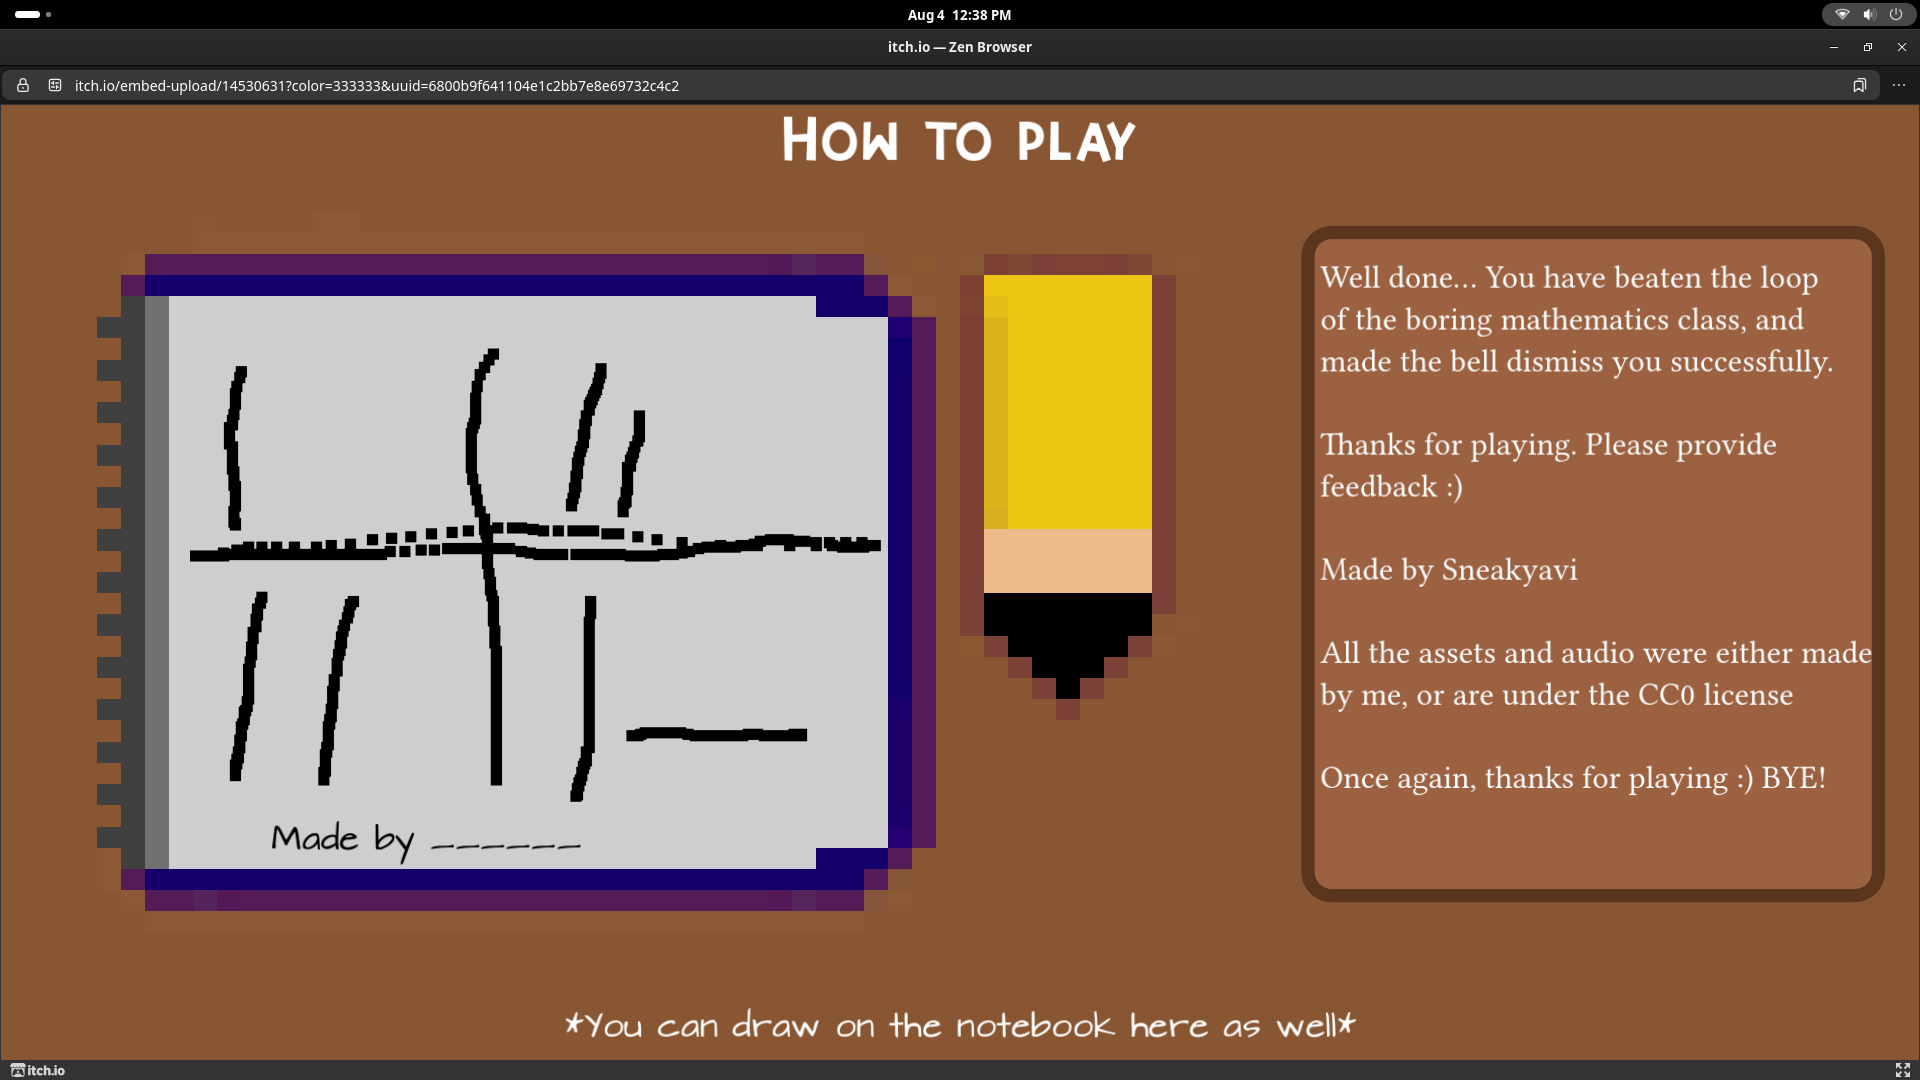Click the 'Made by Sneakyavi' credits text
Image resolution: width=1920 pixels, height=1080 pixels.
pos(1448,570)
